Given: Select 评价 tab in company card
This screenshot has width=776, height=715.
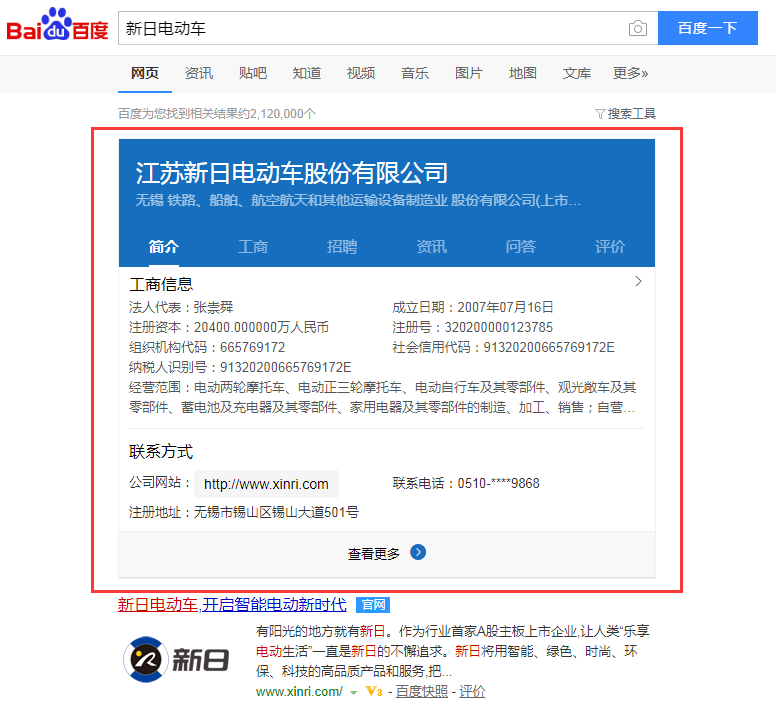Looking at the screenshot, I should click(x=610, y=246).
